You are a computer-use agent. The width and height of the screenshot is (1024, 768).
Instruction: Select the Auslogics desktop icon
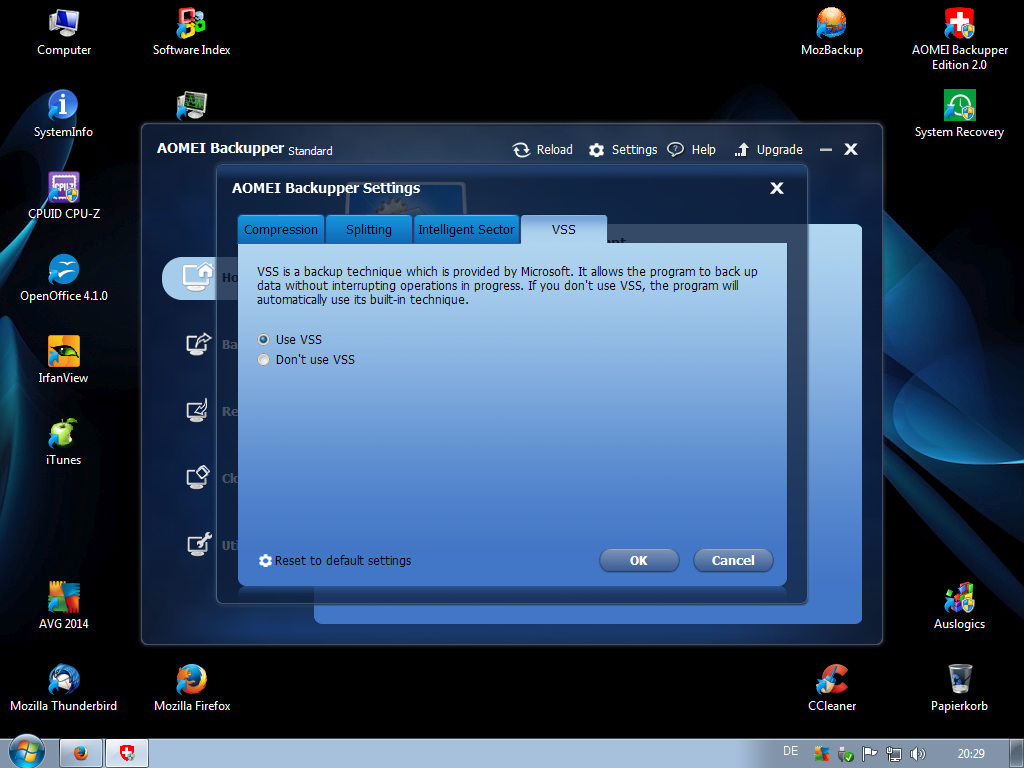point(959,606)
